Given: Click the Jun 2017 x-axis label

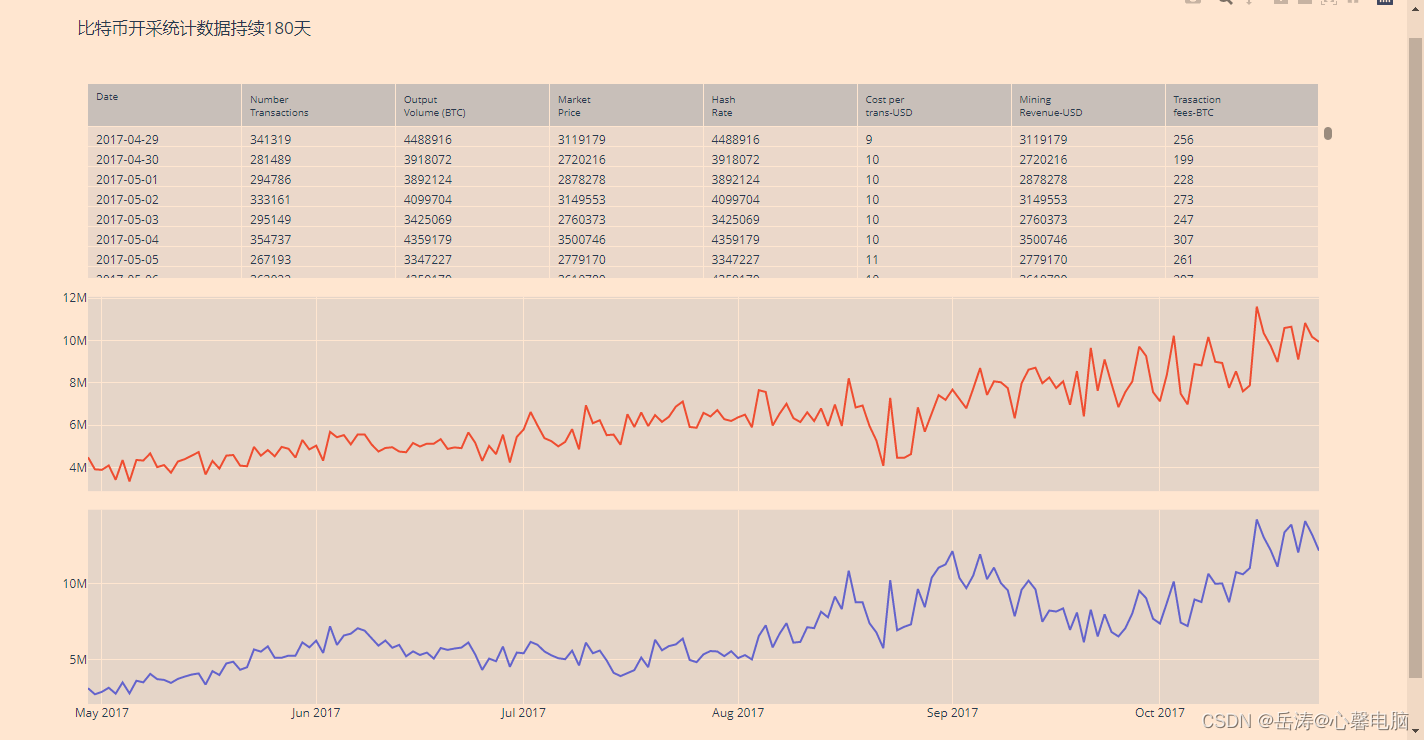Looking at the screenshot, I should click(316, 713).
